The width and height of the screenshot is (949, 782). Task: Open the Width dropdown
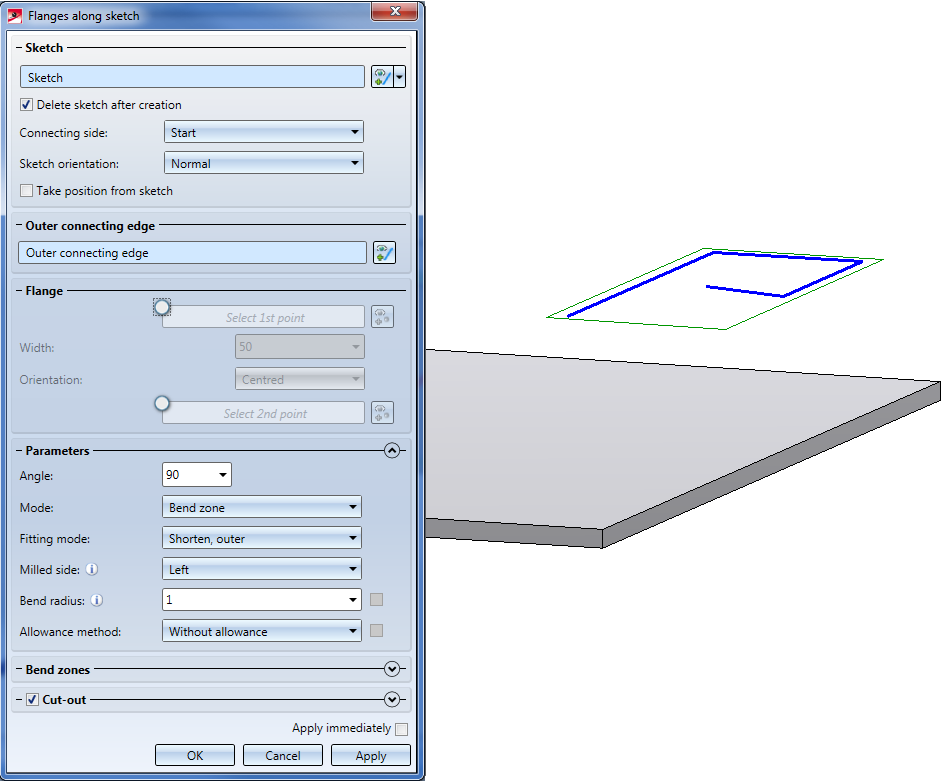pos(300,347)
